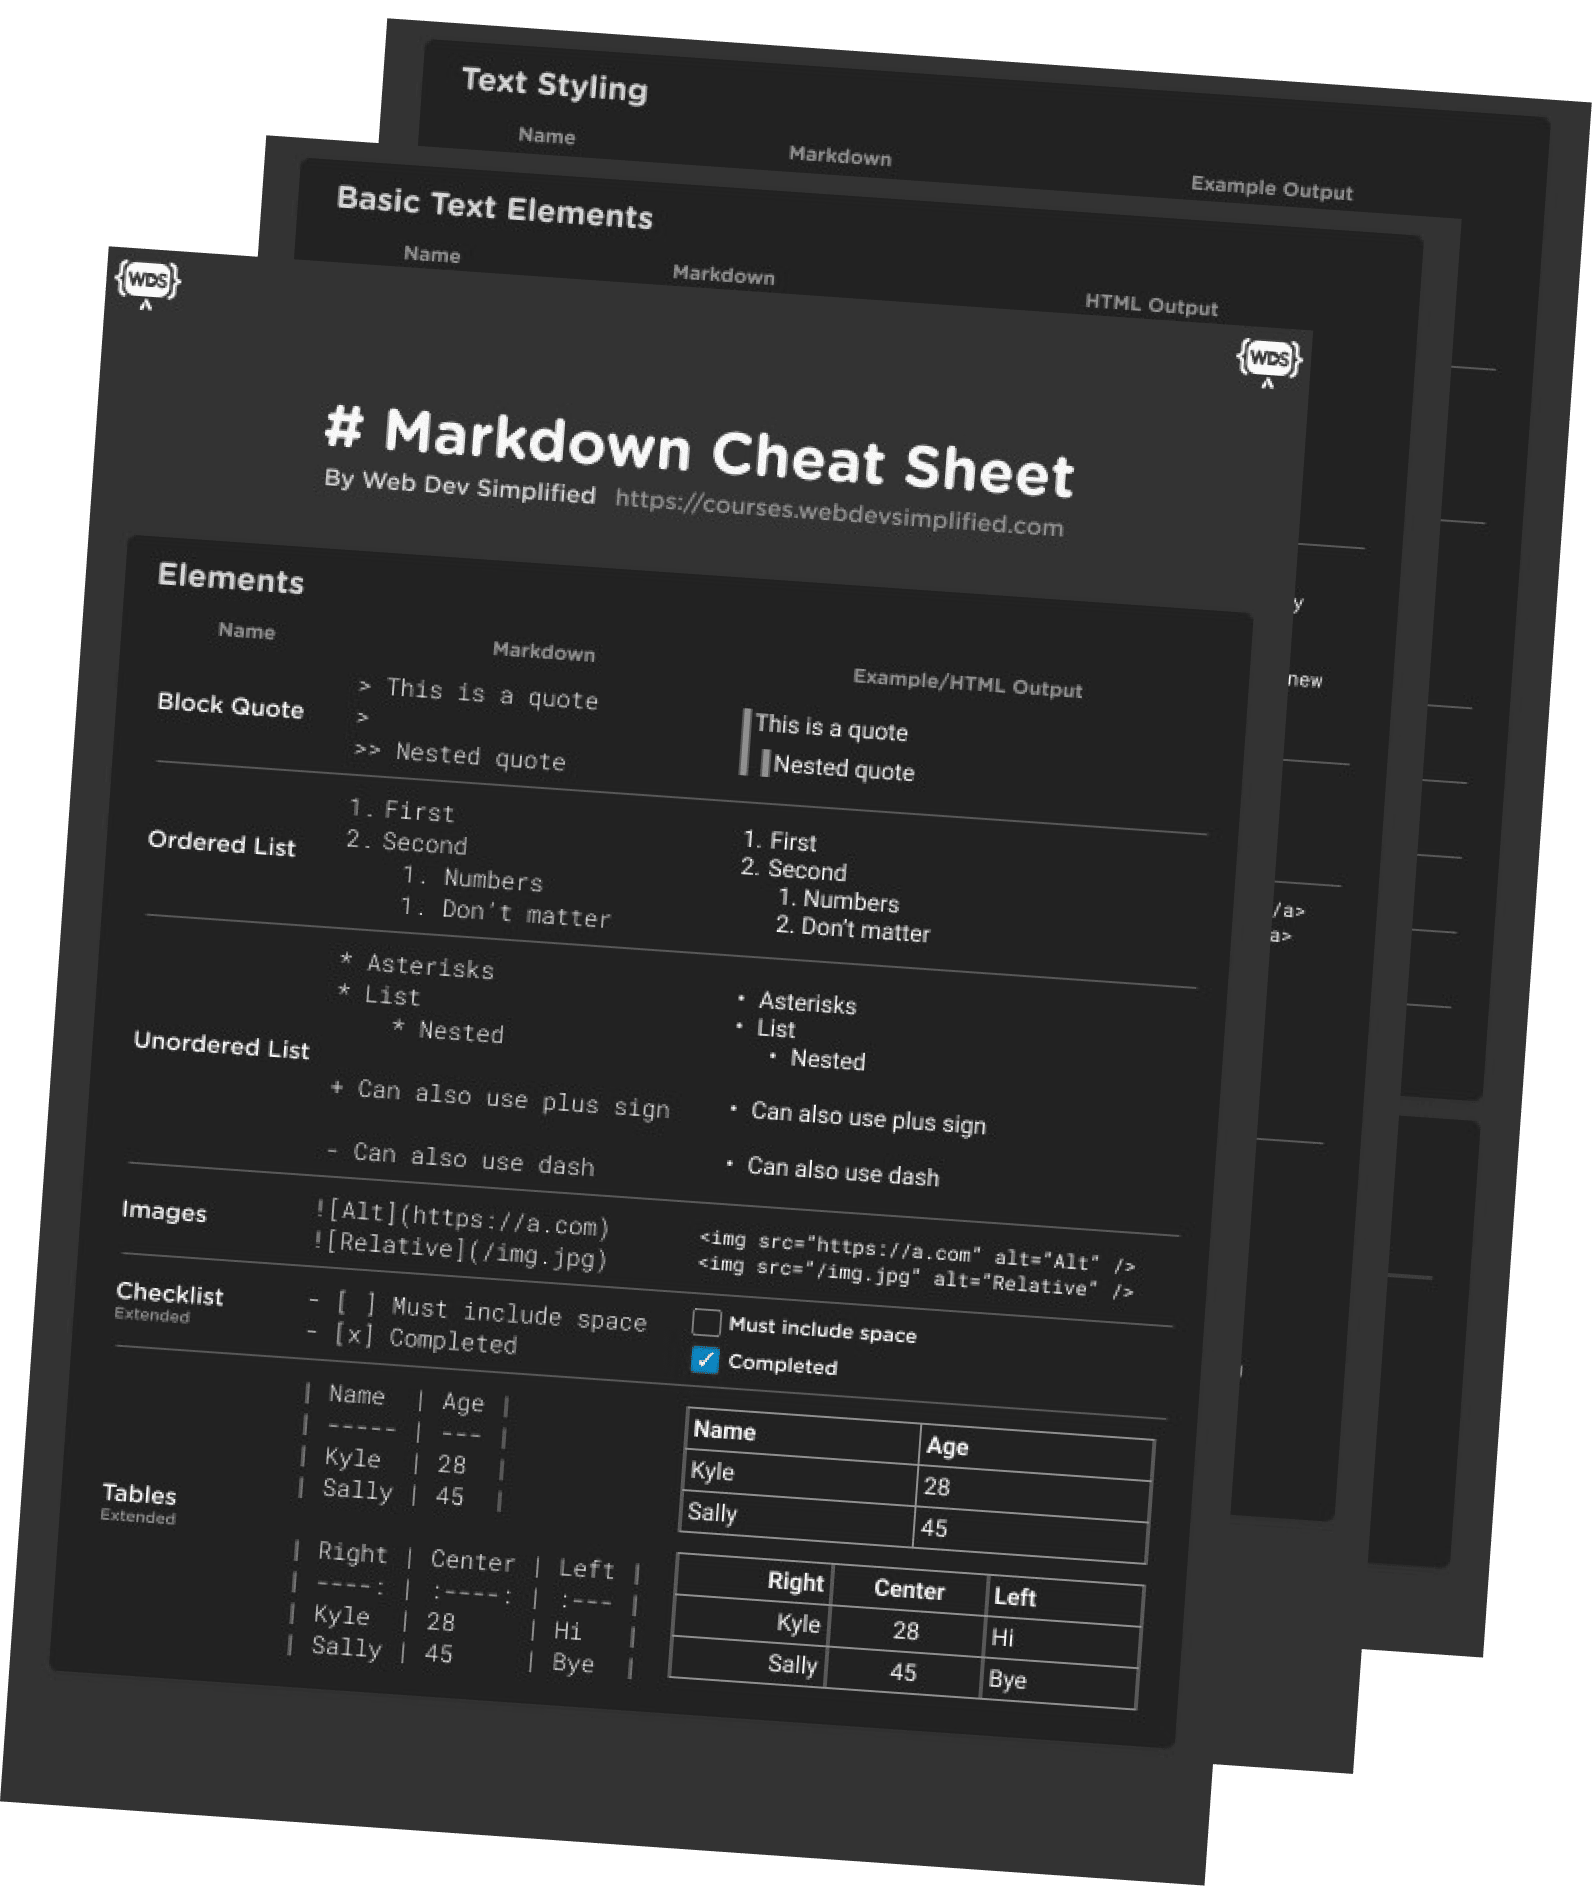Click the 'Basic Text Elements' heading on the middle page
This screenshot has height=1904, width=1592.
495,207
